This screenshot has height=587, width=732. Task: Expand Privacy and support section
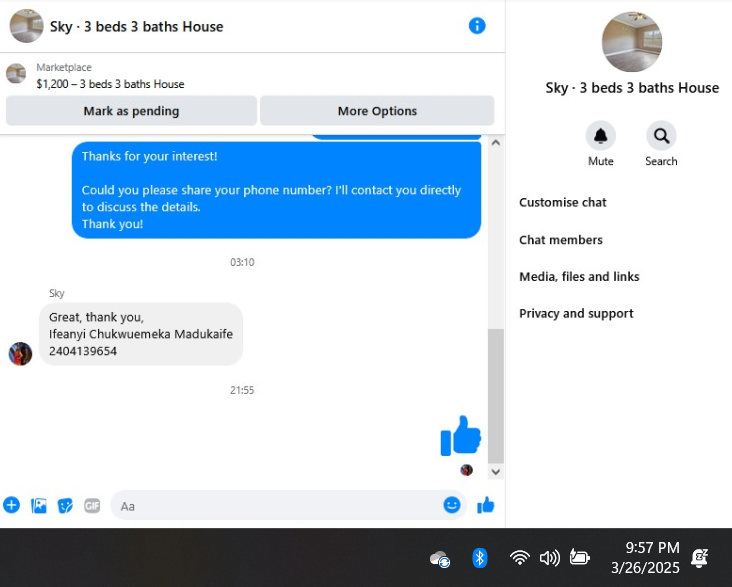tap(576, 313)
